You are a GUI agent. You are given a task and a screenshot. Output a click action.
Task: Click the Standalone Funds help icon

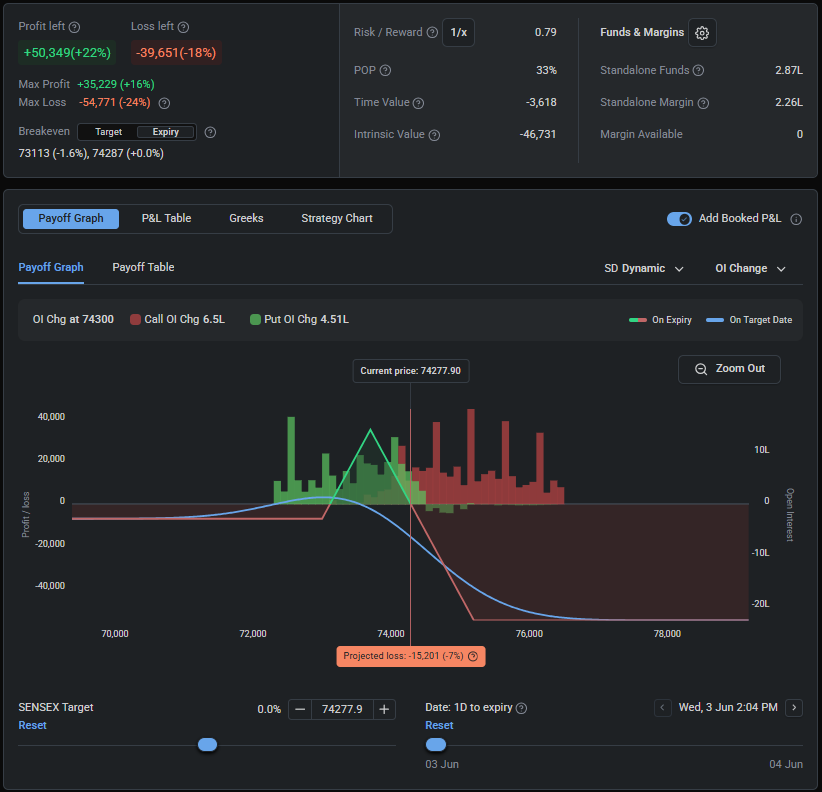(x=698, y=70)
